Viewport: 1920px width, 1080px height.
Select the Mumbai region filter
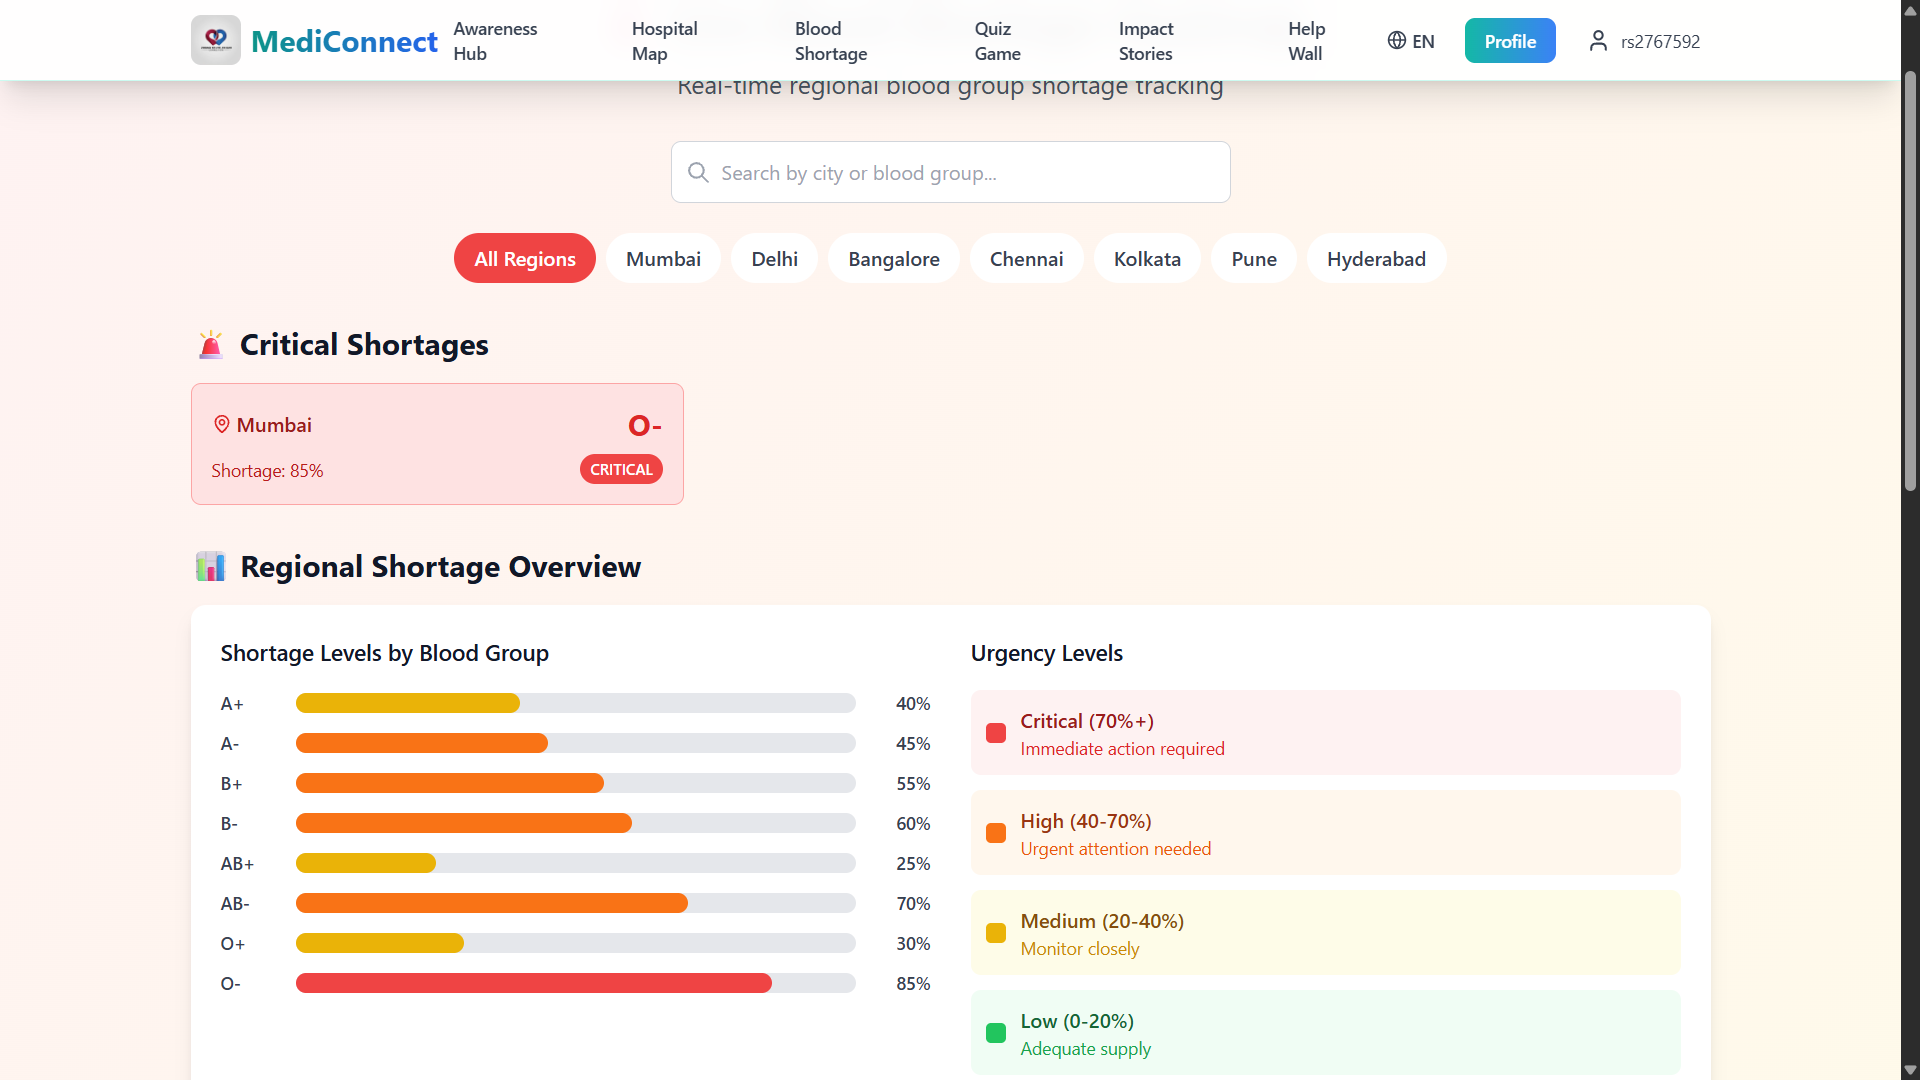663,259
